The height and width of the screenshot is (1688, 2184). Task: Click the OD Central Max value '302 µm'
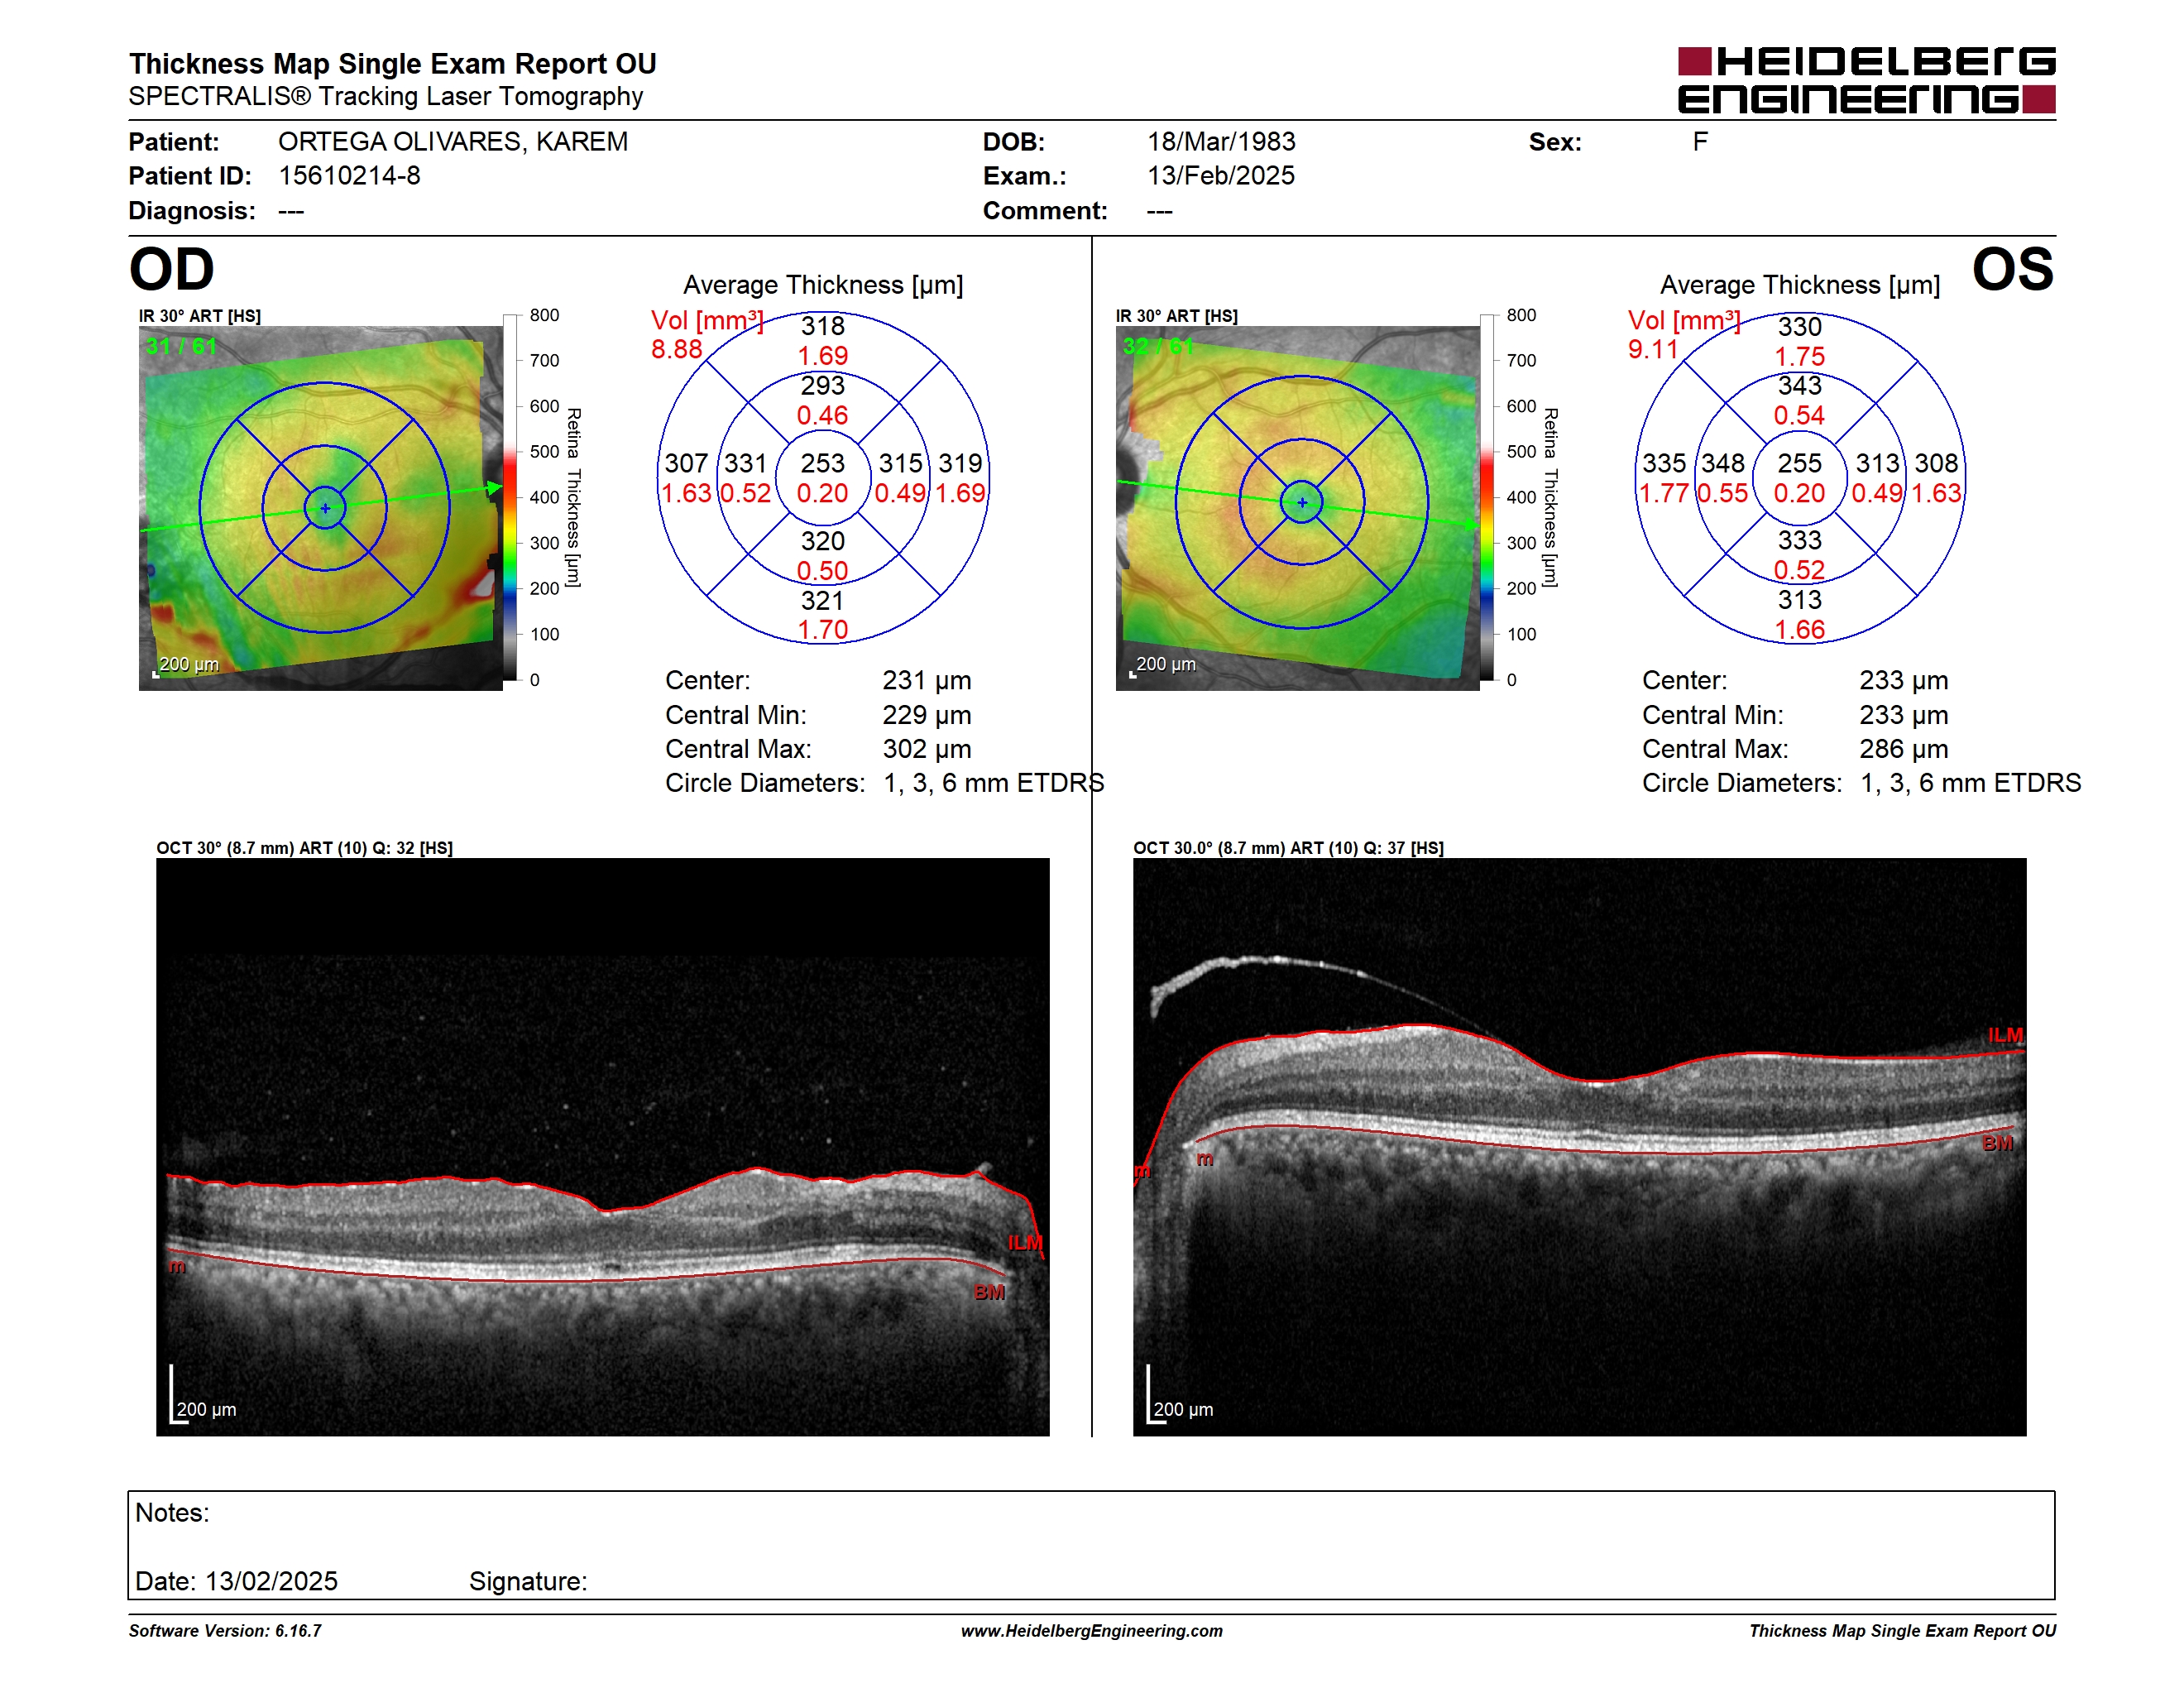927,749
